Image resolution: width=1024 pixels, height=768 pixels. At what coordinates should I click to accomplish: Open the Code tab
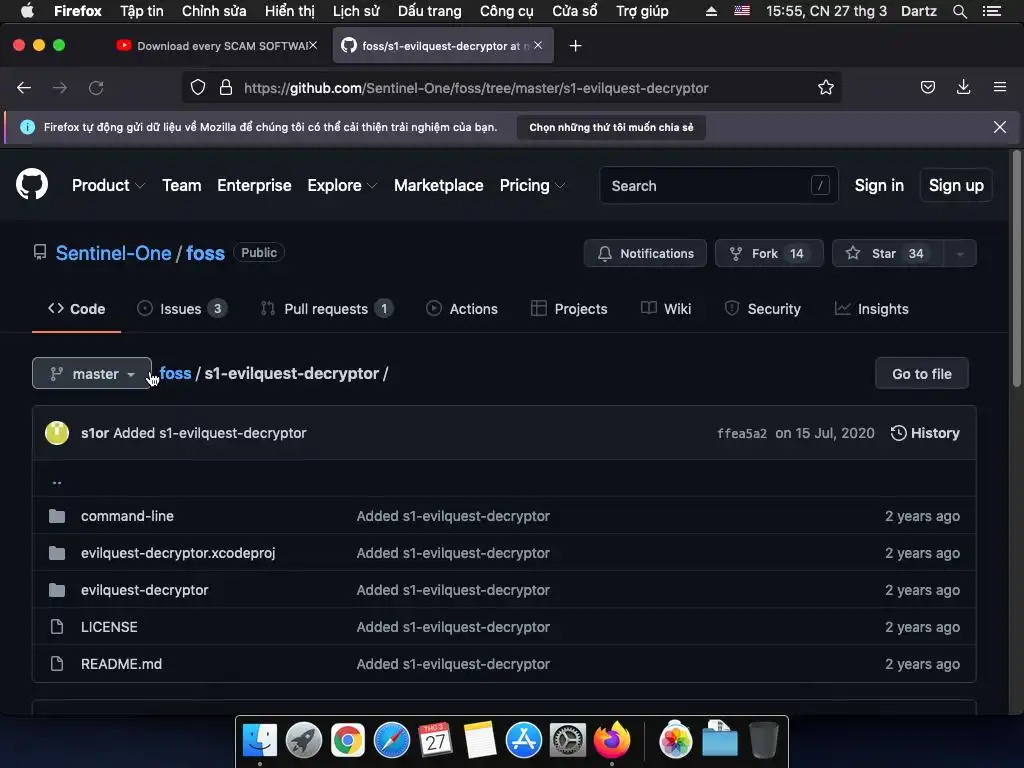[76, 309]
